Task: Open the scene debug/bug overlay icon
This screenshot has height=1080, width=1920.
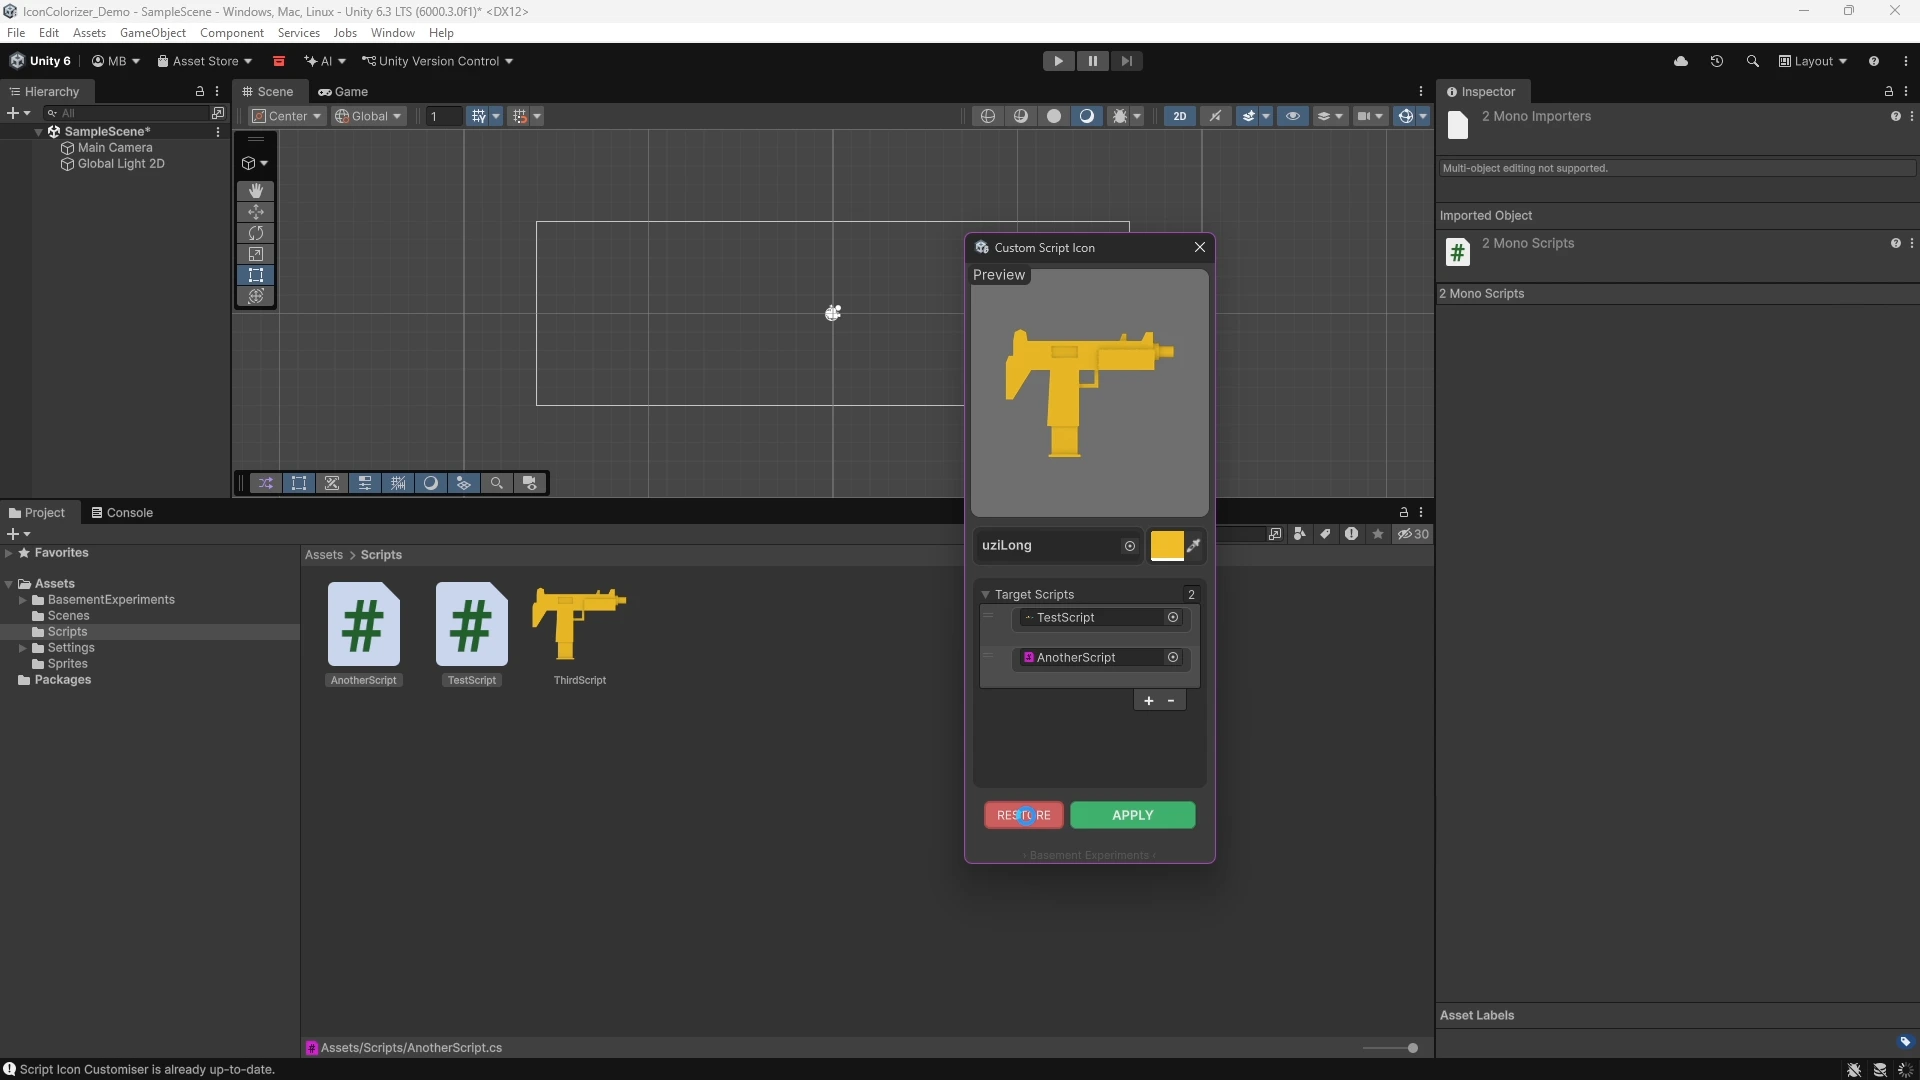Action: click(x=1121, y=116)
